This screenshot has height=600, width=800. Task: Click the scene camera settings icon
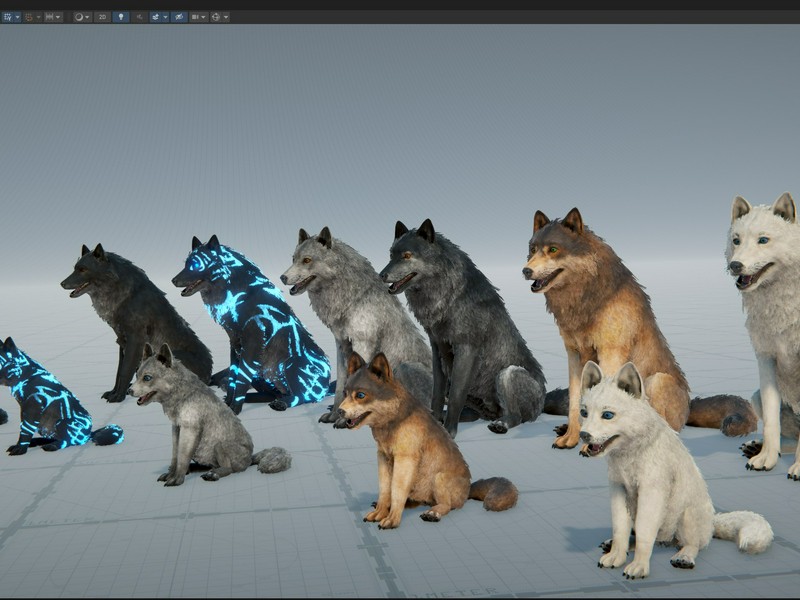pyautogui.click(x=195, y=17)
